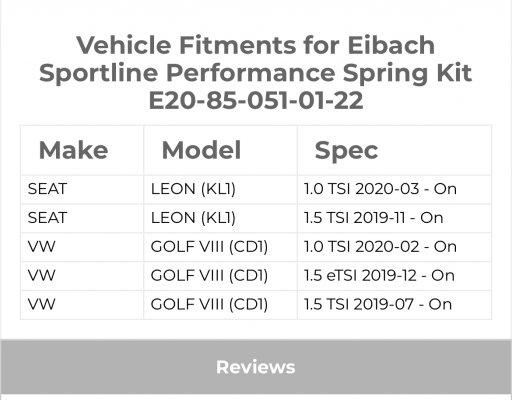The image size is (512, 400).
Task: Click the Make column header
Action: (x=73, y=150)
